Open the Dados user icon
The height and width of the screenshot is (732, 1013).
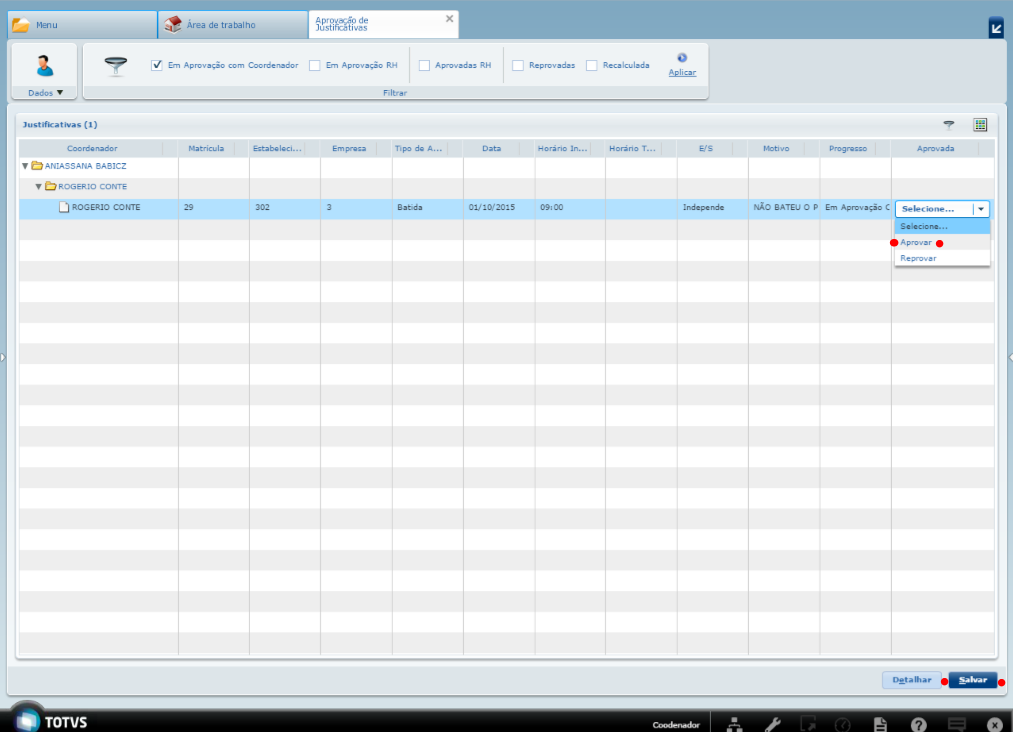pyautogui.click(x=45, y=66)
